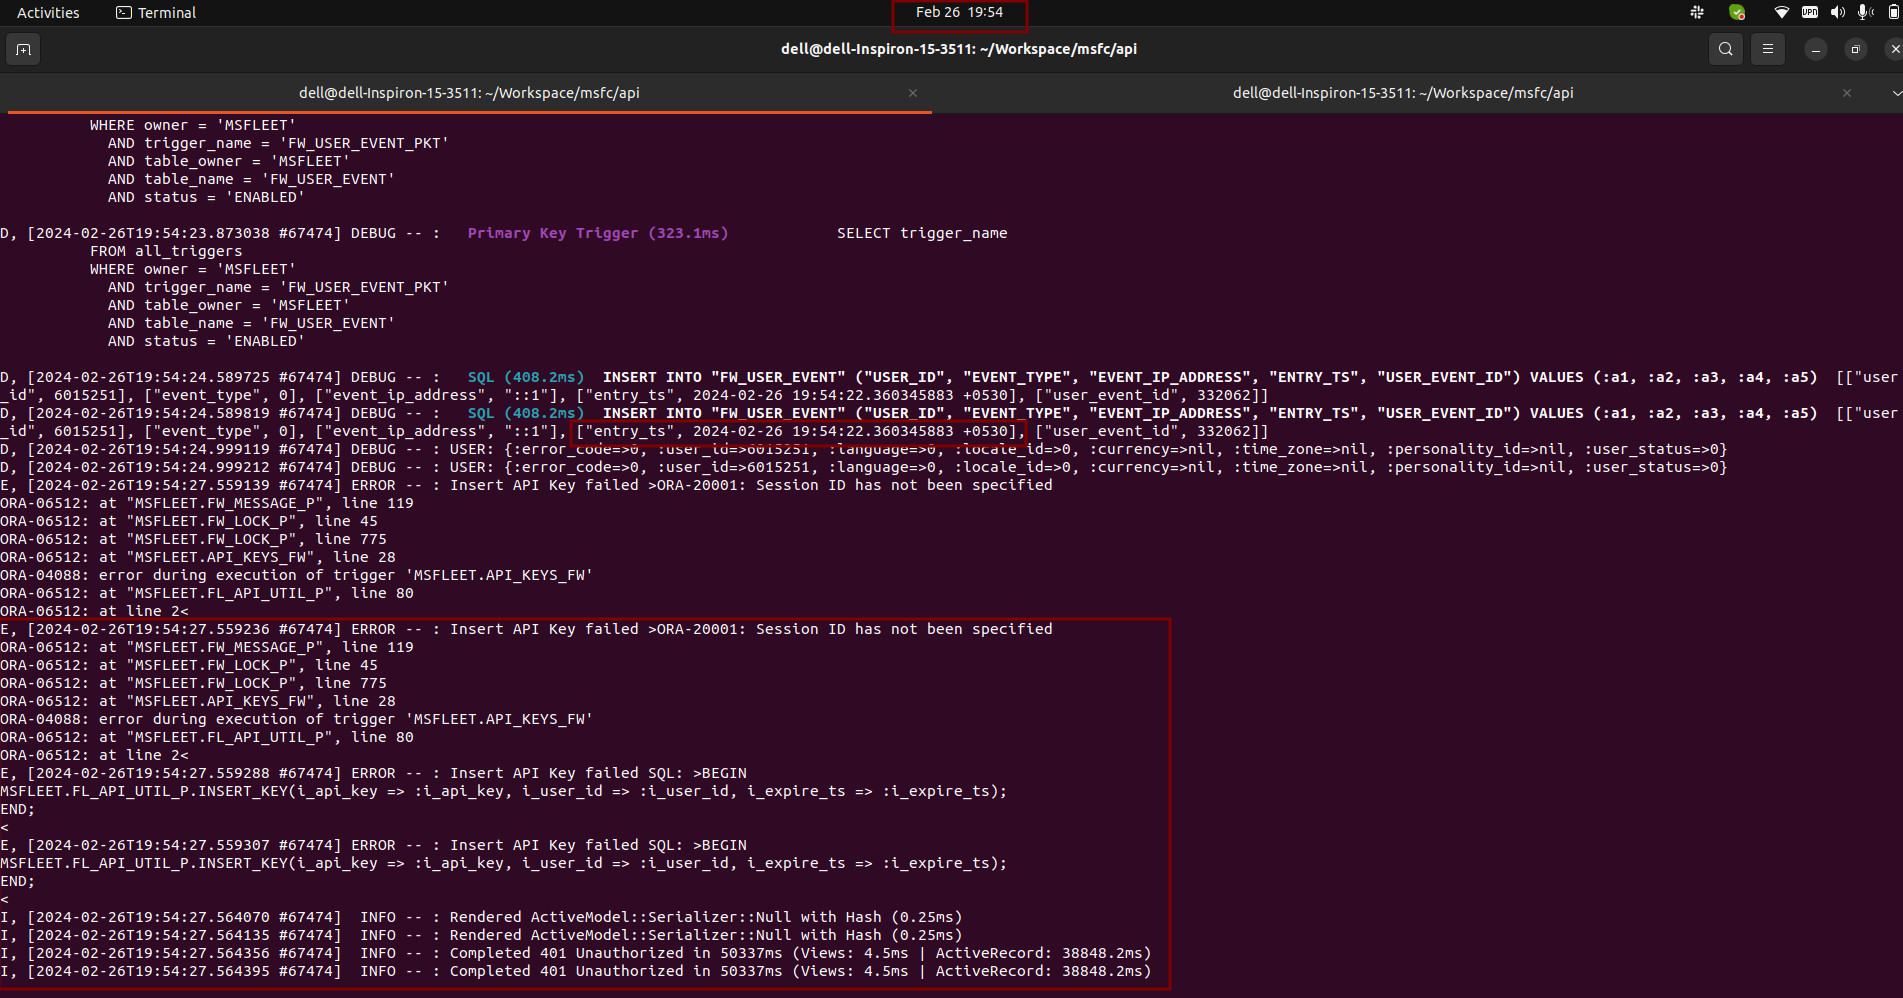Open the Terminal app menu in top bar
The height and width of the screenshot is (998, 1903).
(x=156, y=12)
